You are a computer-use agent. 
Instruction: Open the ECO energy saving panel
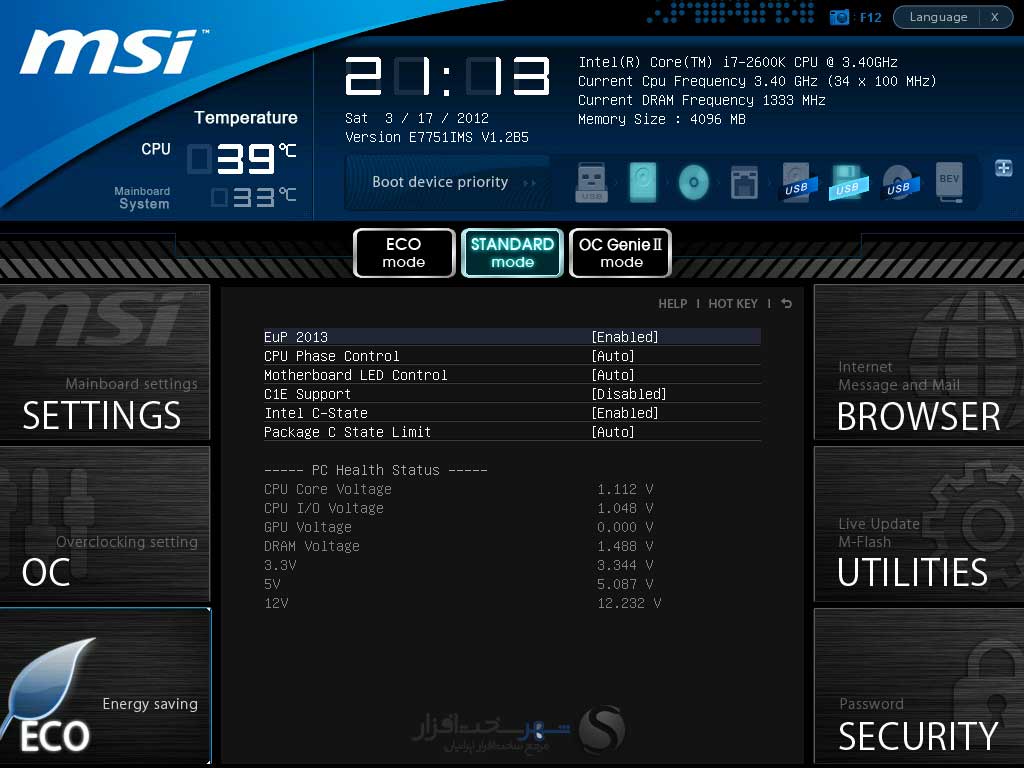coord(105,686)
